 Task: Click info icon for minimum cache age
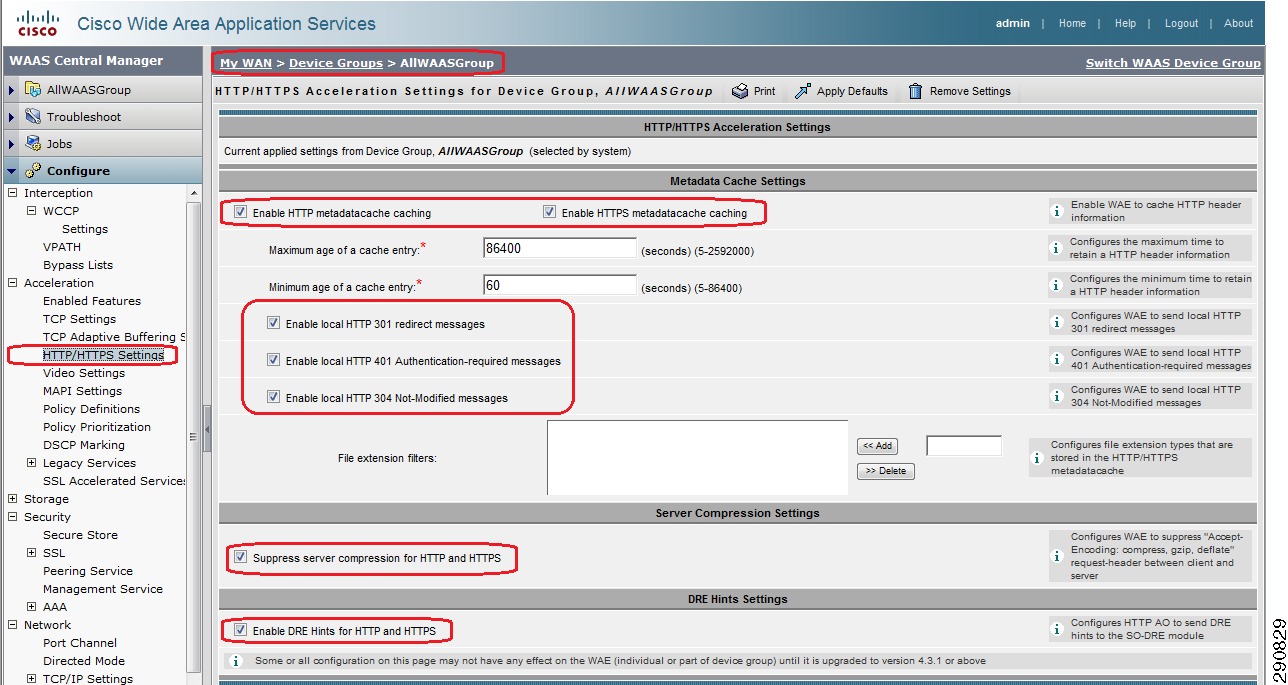click(x=1056, y=285)
